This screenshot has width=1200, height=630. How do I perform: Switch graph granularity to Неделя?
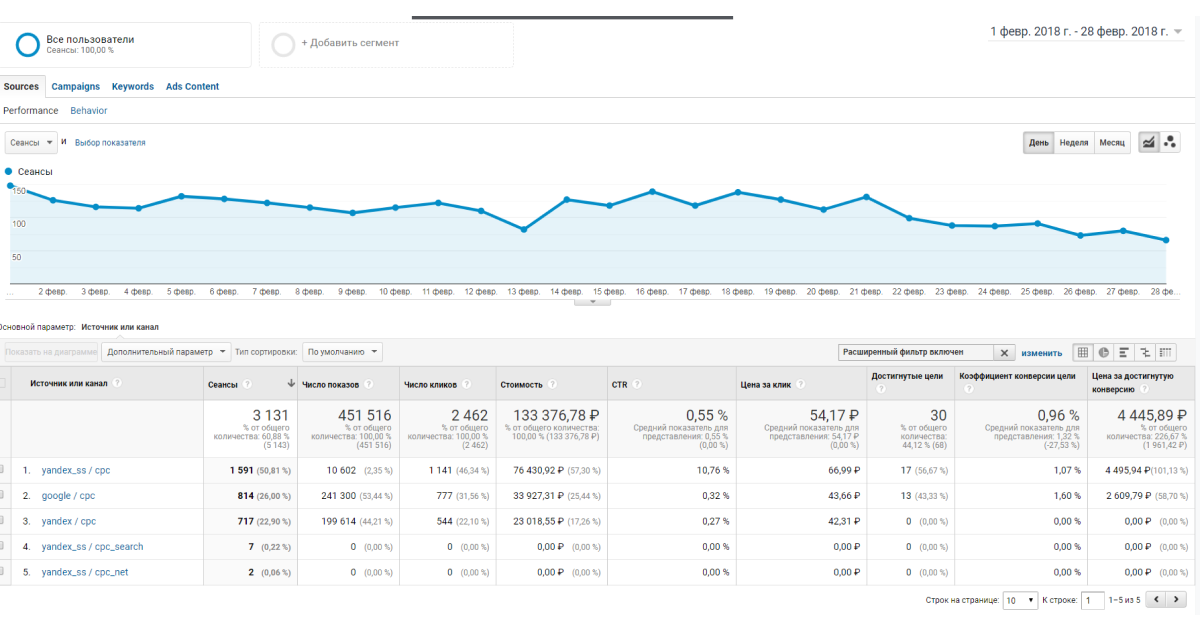[1073, 143]
